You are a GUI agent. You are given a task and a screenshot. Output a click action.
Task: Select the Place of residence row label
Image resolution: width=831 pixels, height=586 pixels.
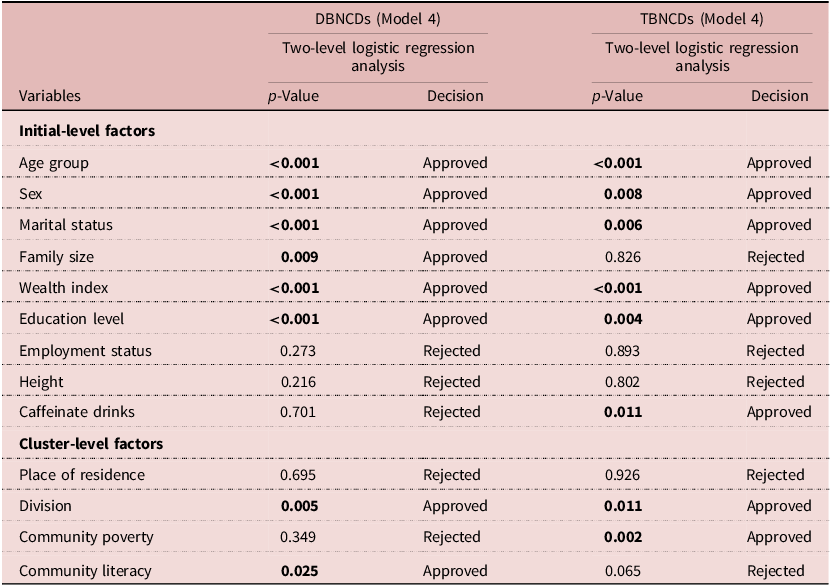82,475
